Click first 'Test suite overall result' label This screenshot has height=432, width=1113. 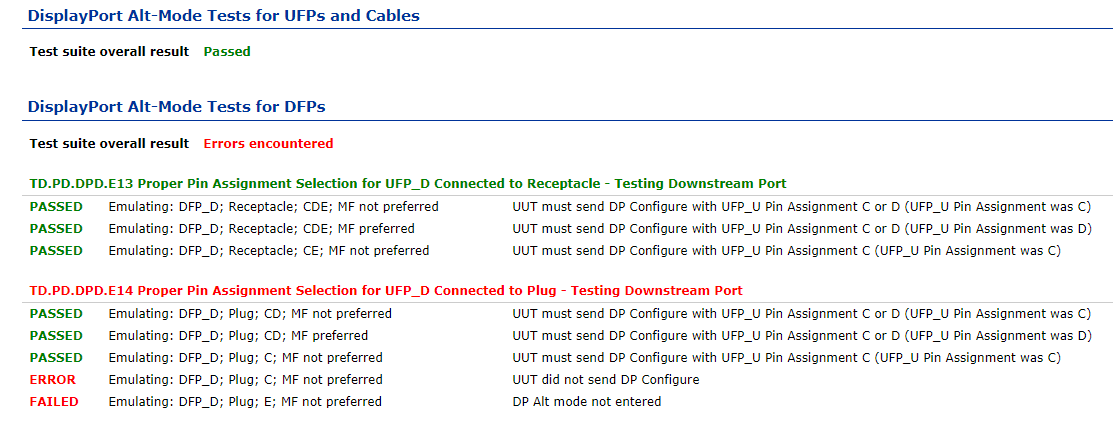109,52
